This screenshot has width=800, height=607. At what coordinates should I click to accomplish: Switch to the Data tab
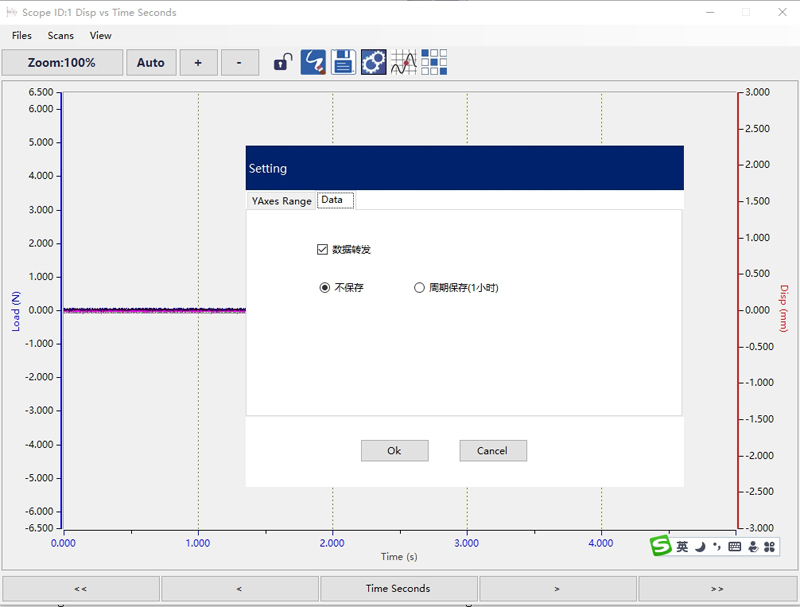click(x=332, y=200)
